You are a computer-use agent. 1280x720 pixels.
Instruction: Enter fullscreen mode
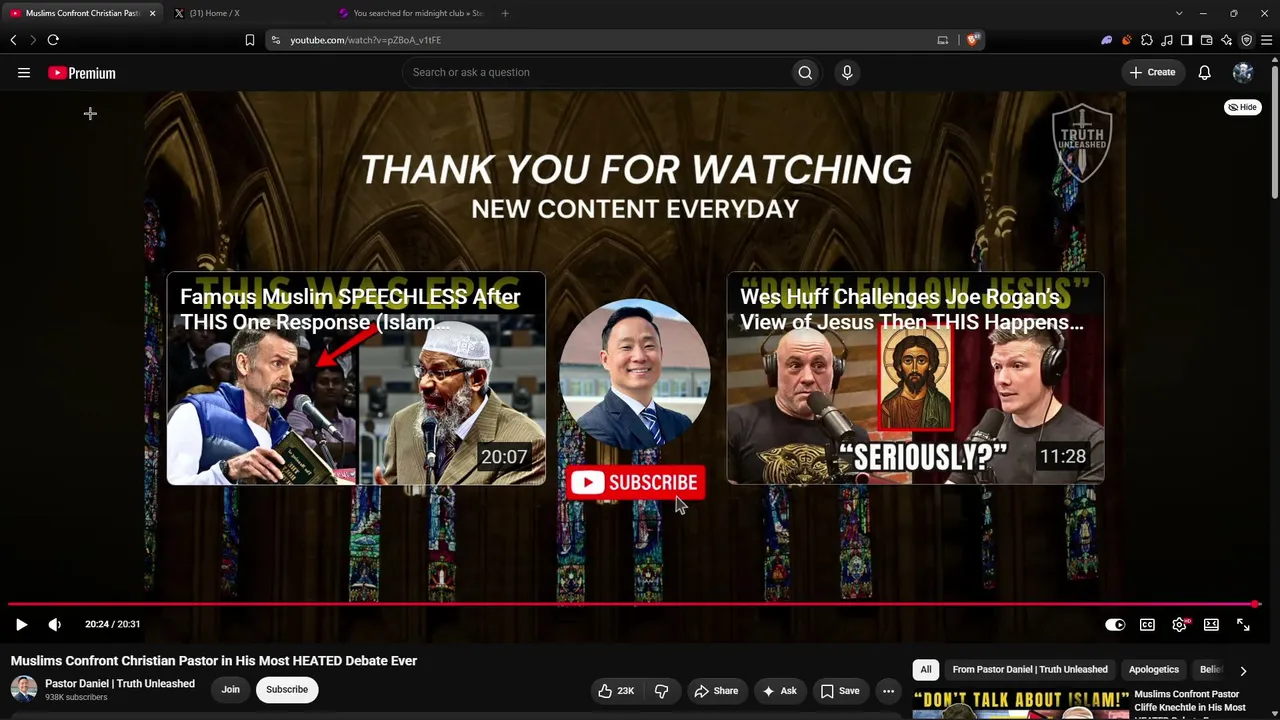(1243, 624)
